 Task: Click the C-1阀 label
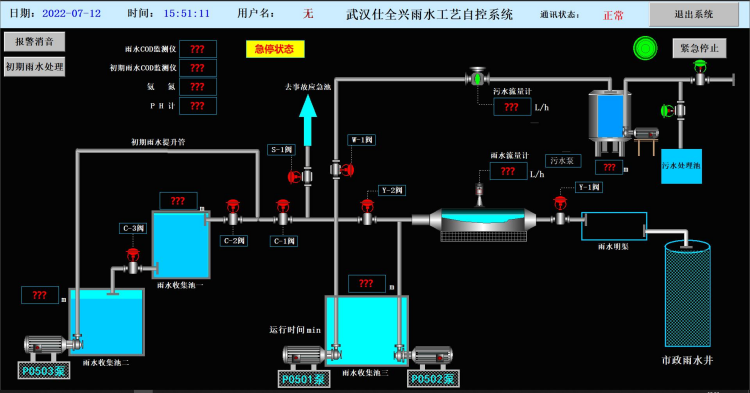click(284, 241)
